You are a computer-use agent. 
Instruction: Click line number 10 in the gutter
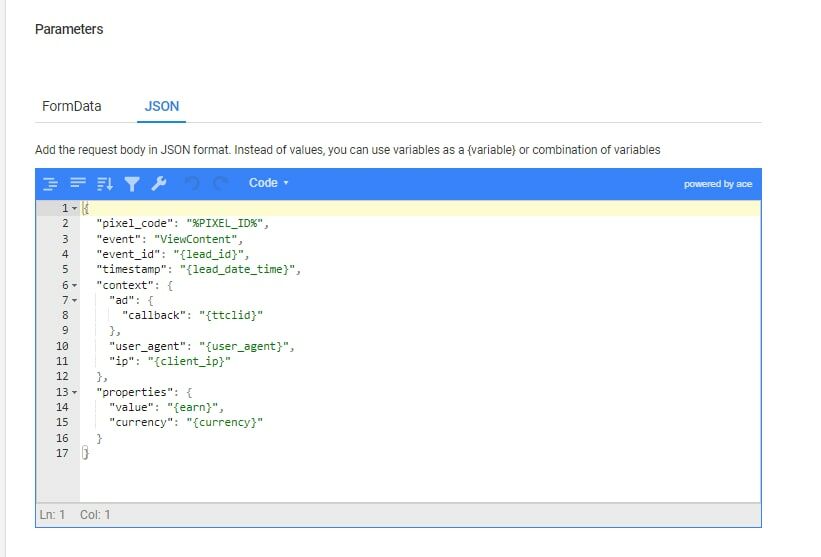point(62,346)
